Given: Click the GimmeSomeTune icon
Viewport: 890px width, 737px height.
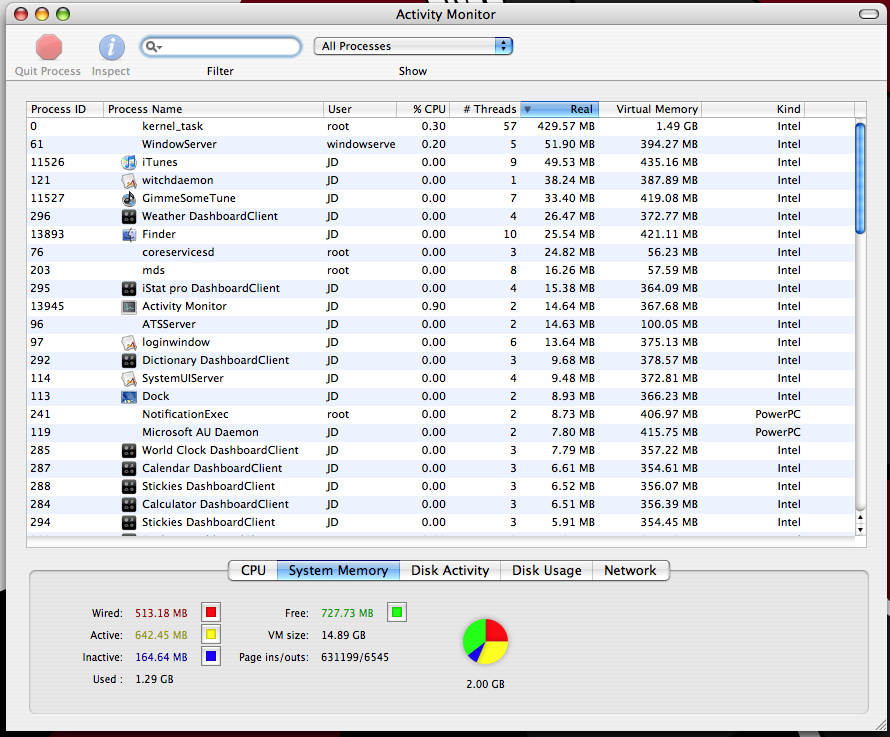Looking at the screenshot, I should 129,198.
